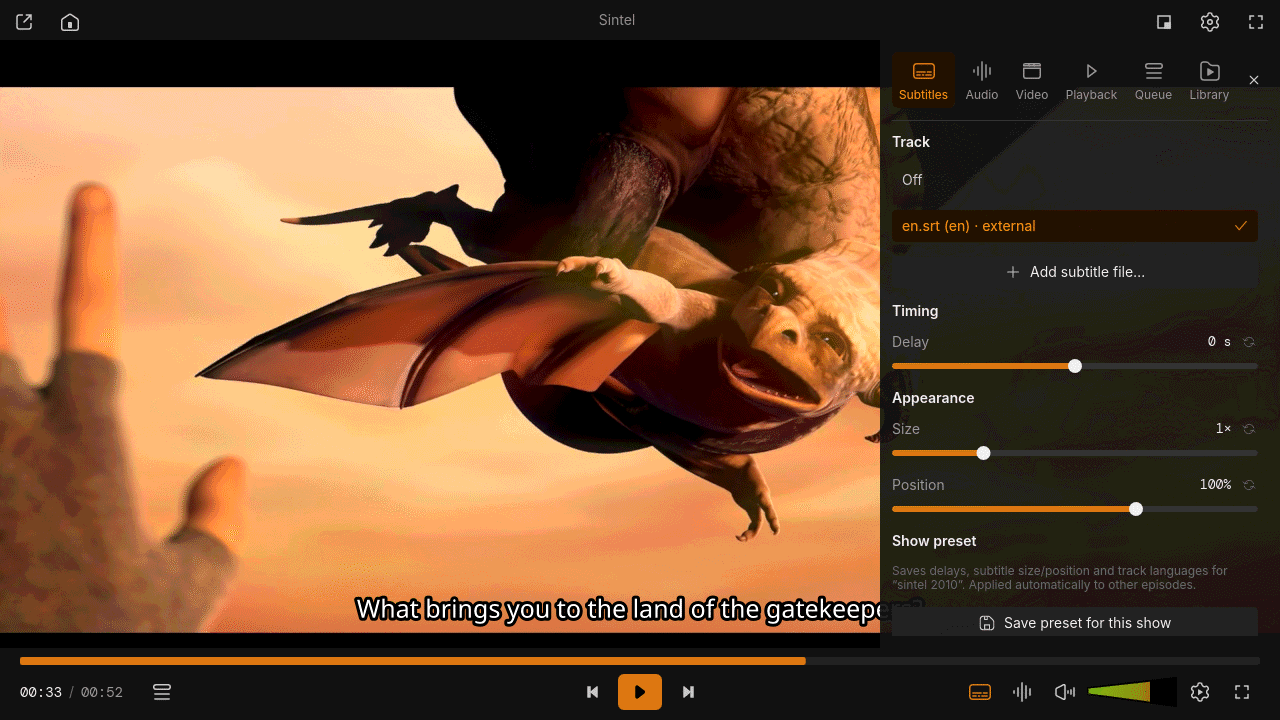Adjust the subtitle Position slider
This screenshot has height=720, width=1280.
tap(1075, 509)
